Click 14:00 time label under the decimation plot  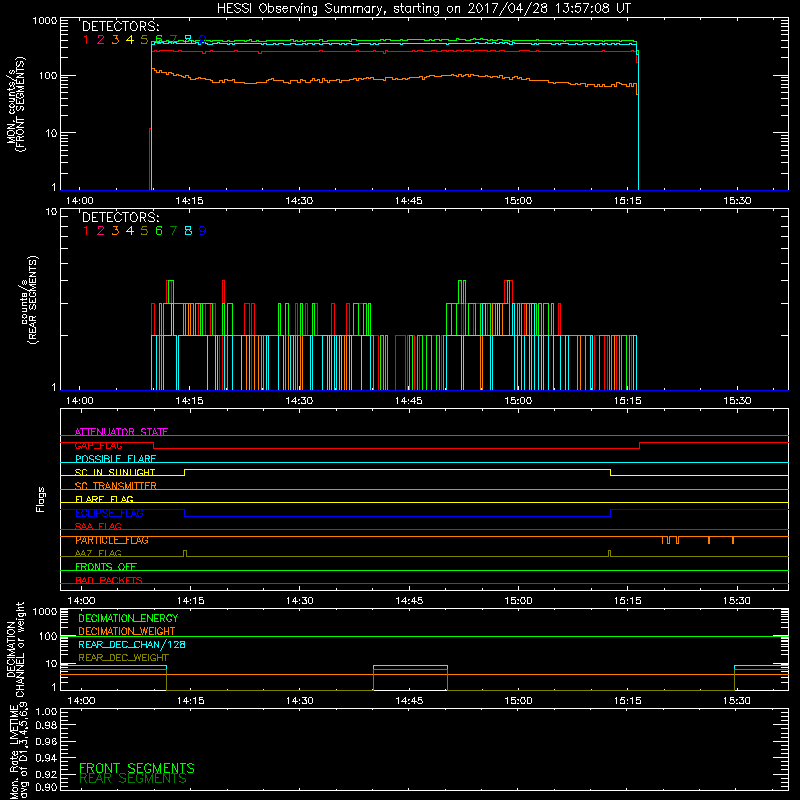[81, 701]
